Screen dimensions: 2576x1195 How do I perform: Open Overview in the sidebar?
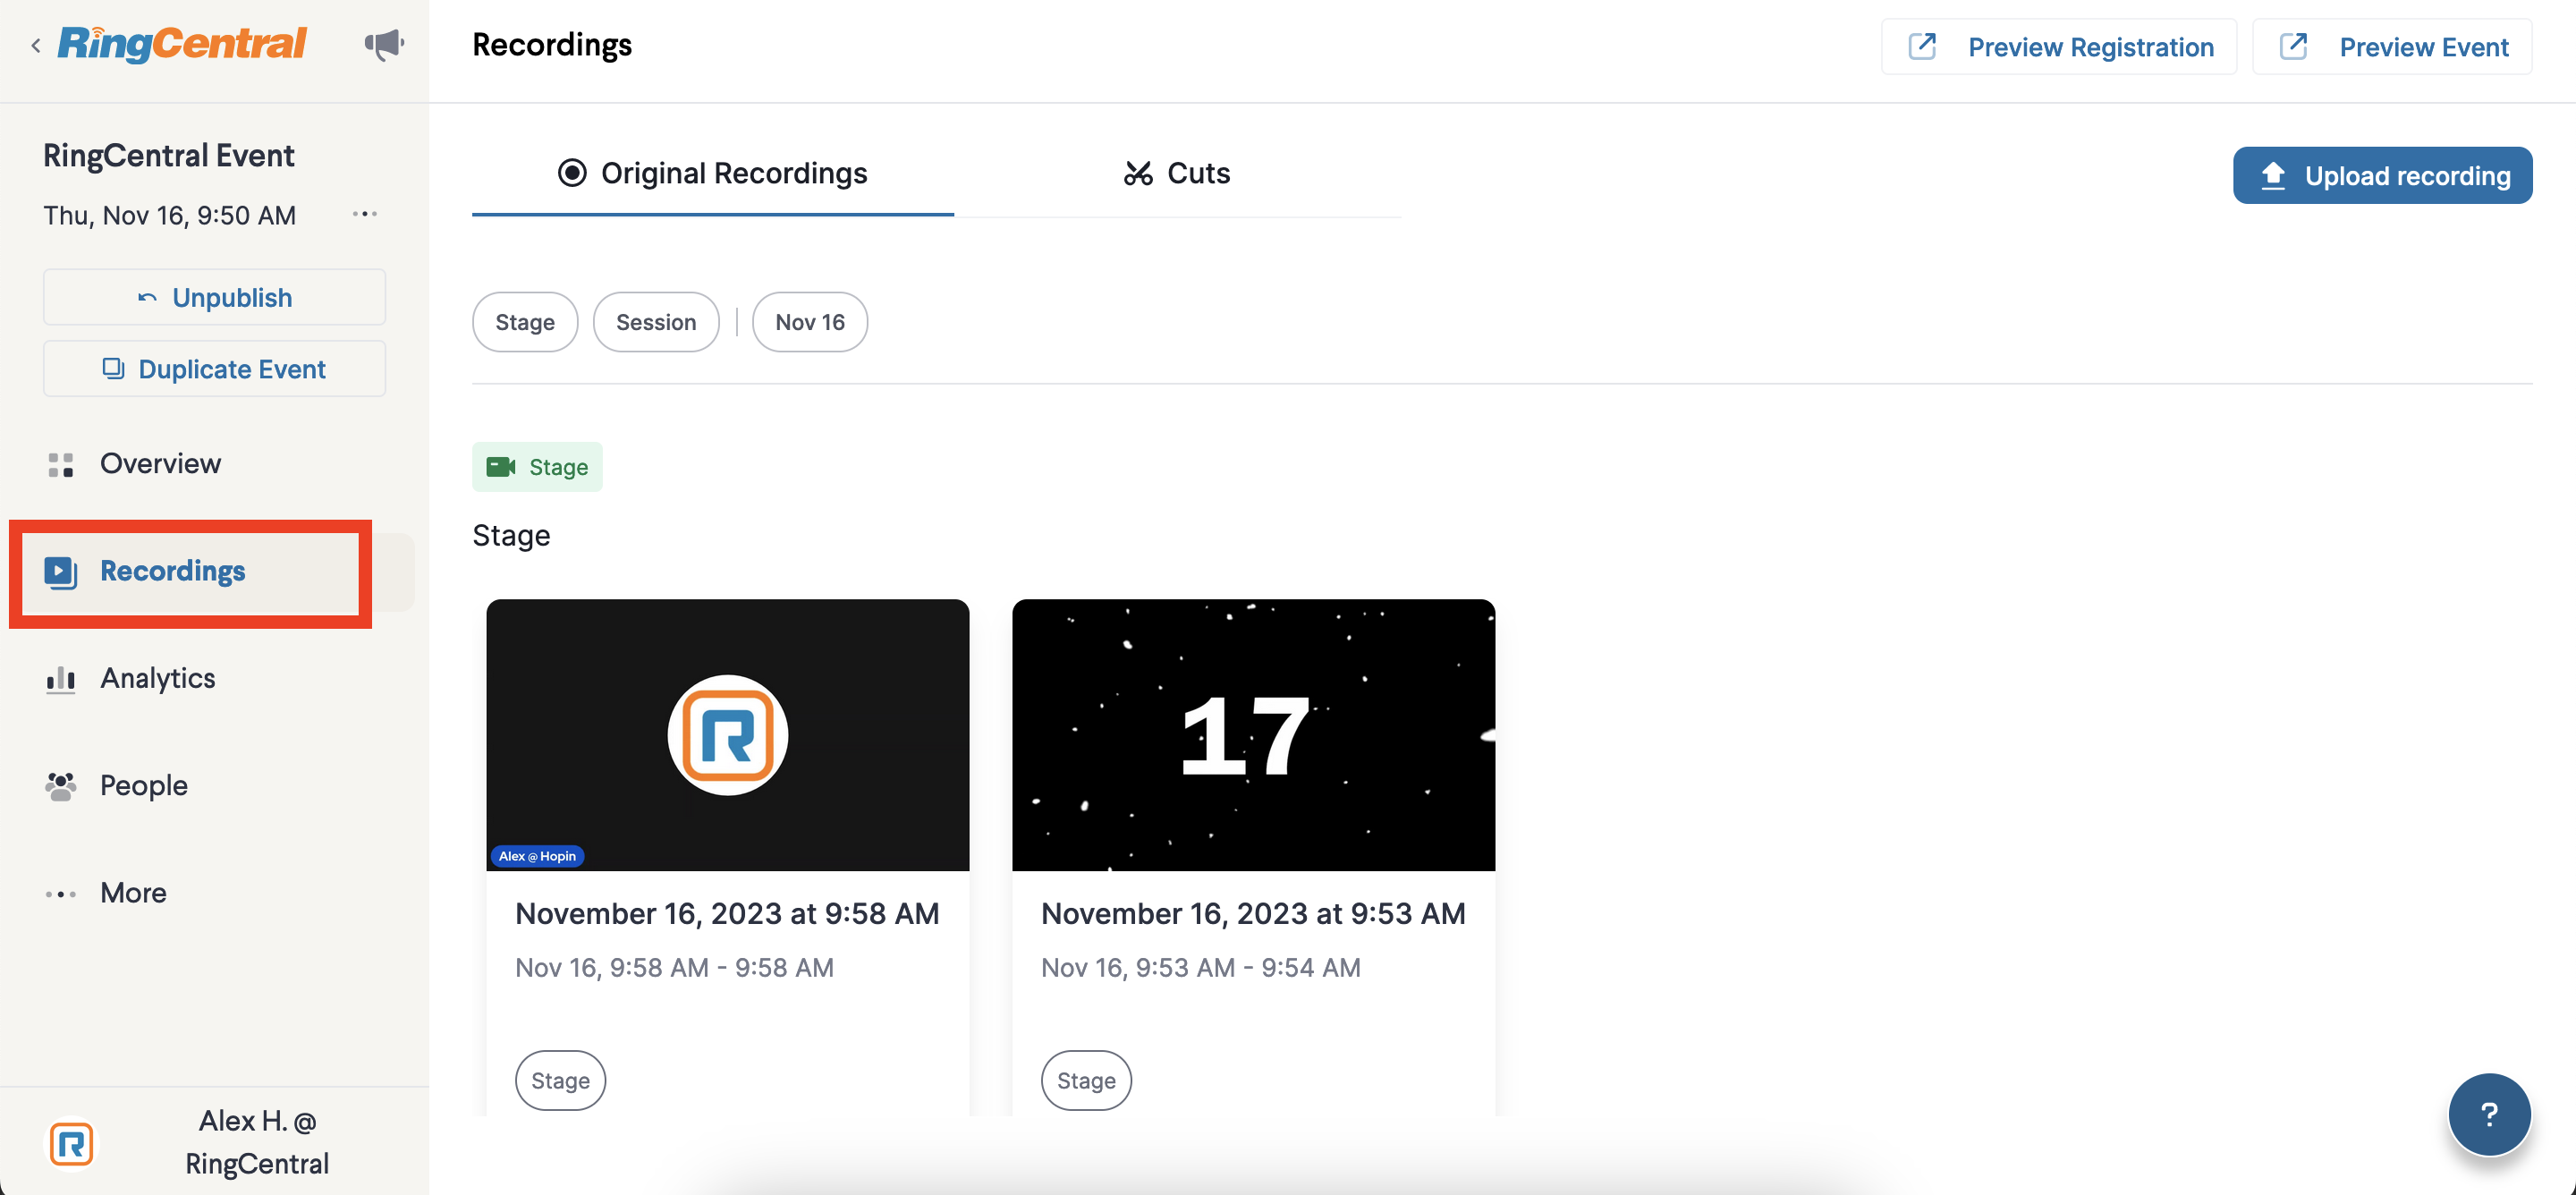pyautogui.click(x=160, y=464)
